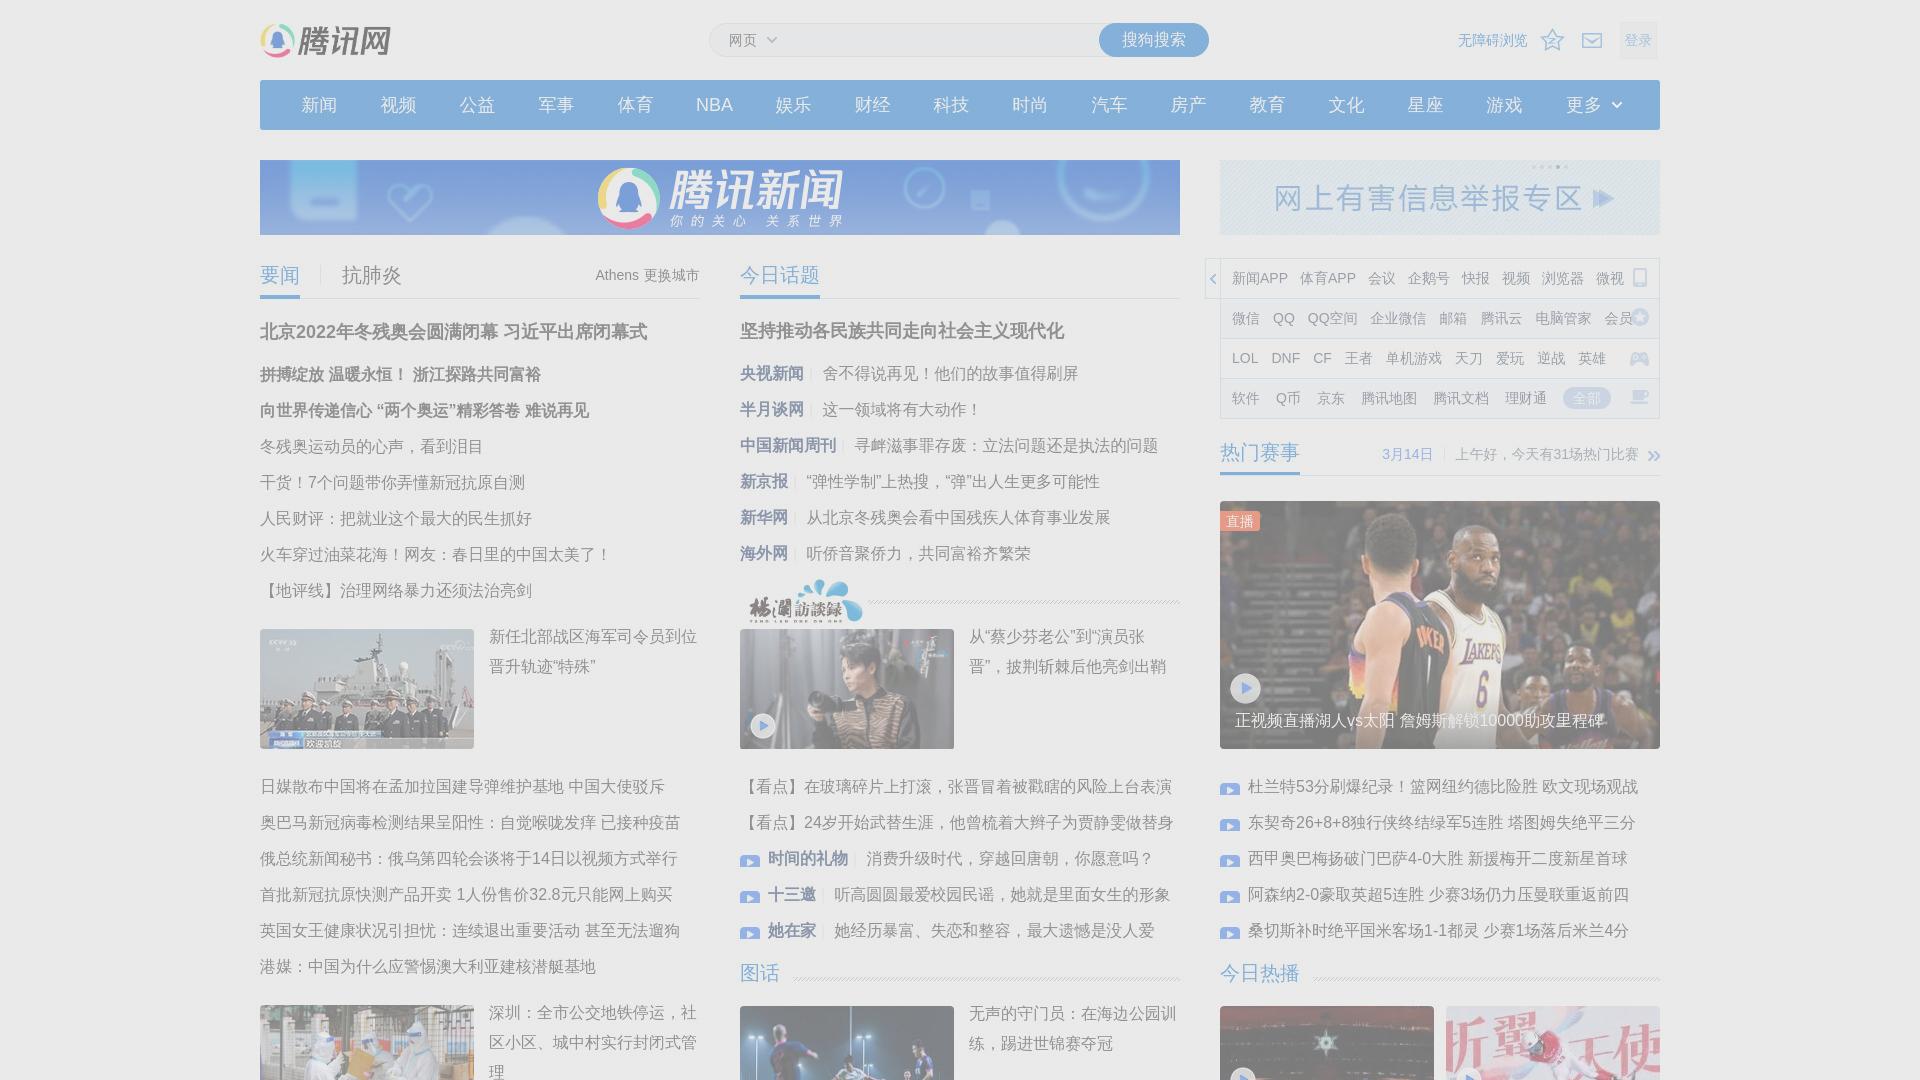Click the 登录 login button
1920x1080 pixels.
point(1638,40)
